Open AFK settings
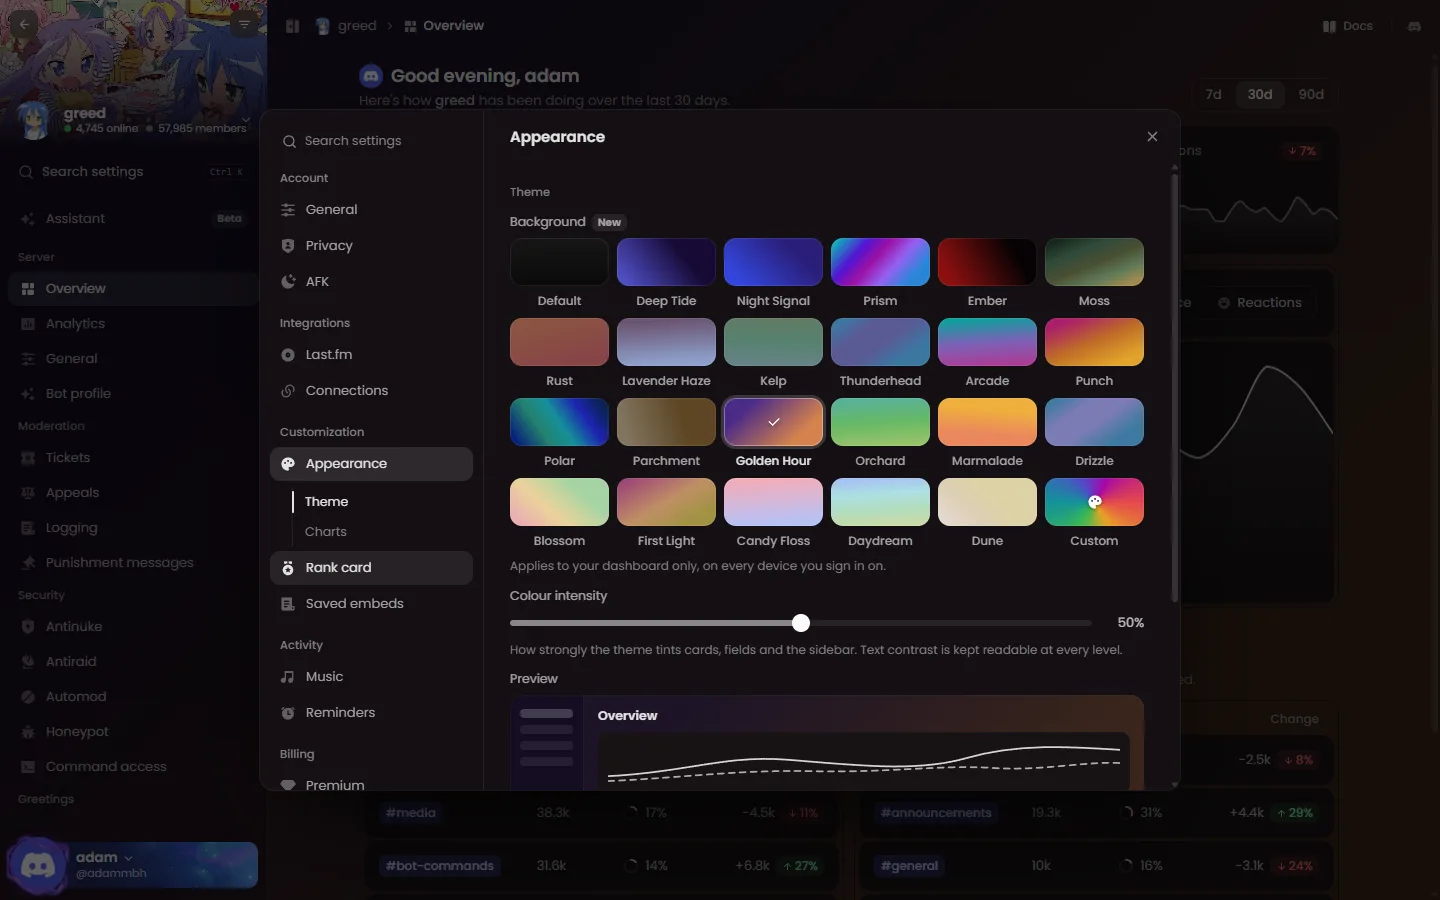 pos(371,282)
